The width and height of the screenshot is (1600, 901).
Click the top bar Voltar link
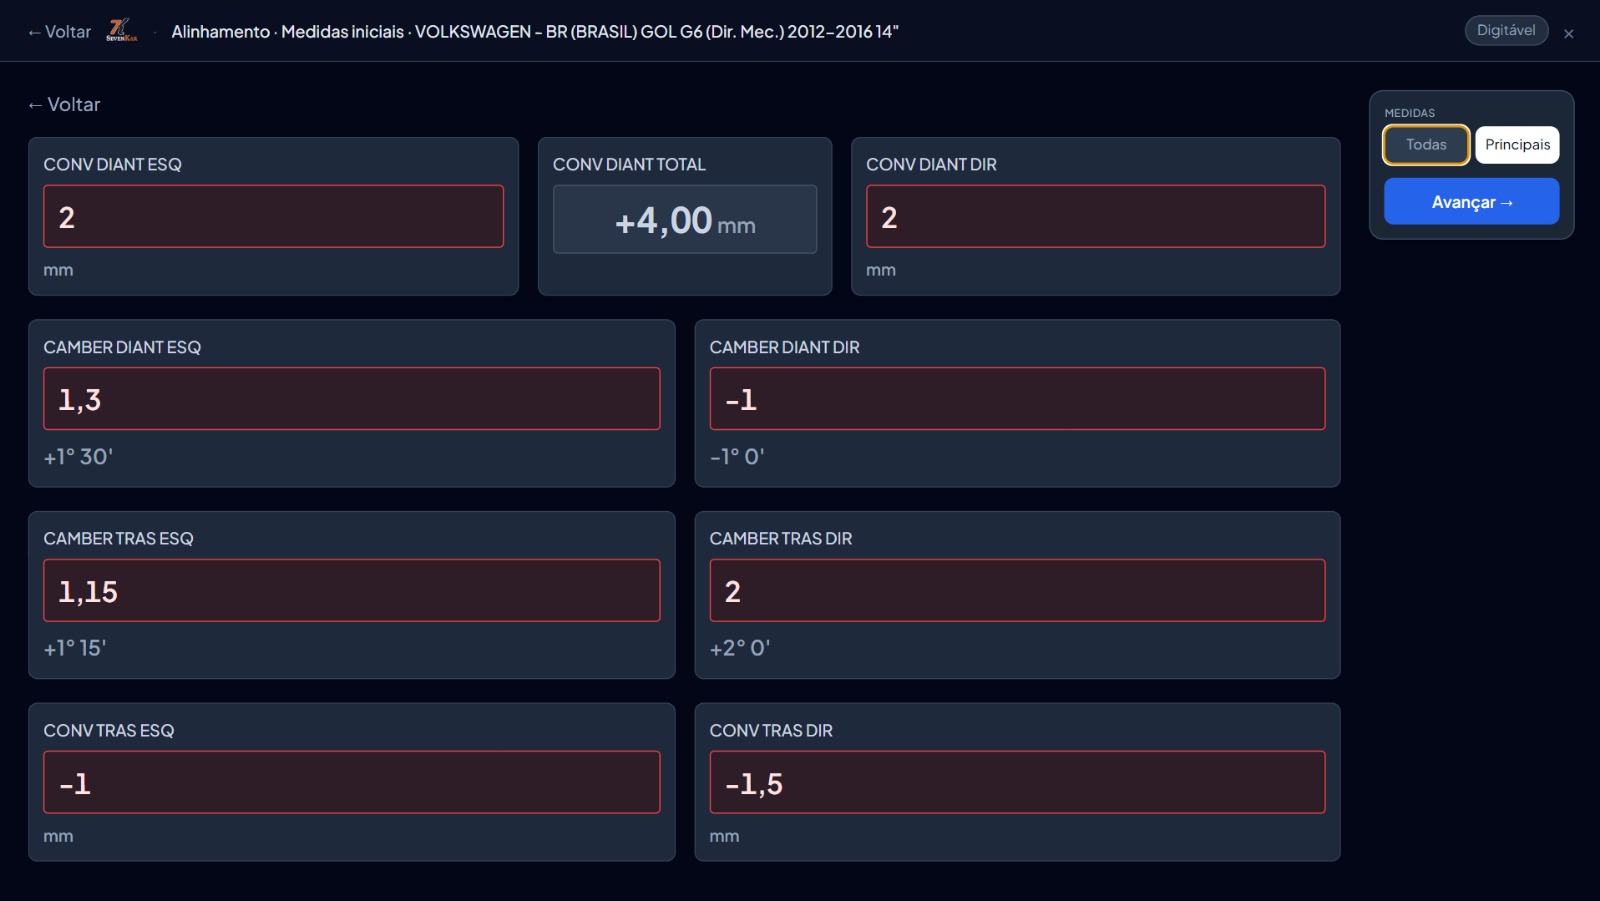click(x=59, y=32)
